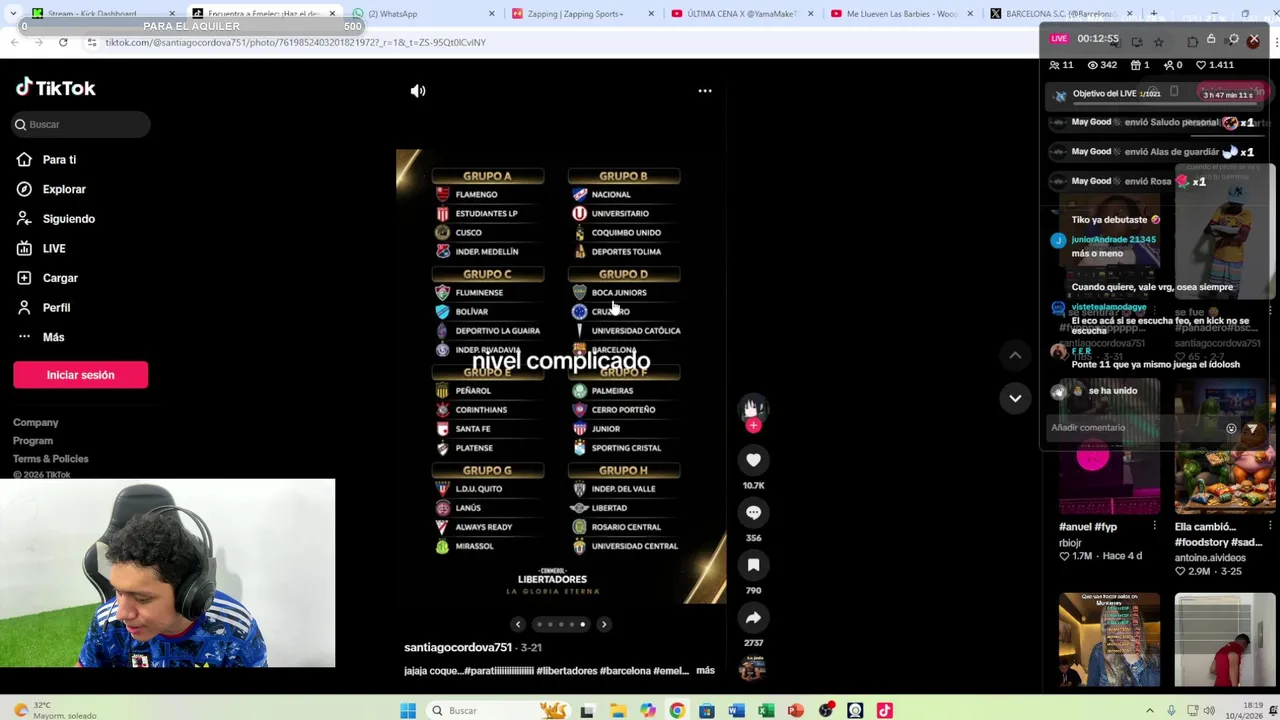Open settings gear in the LIVE overlay
The width and height of the screenshot is (1280, 720).
[1233, 39]
